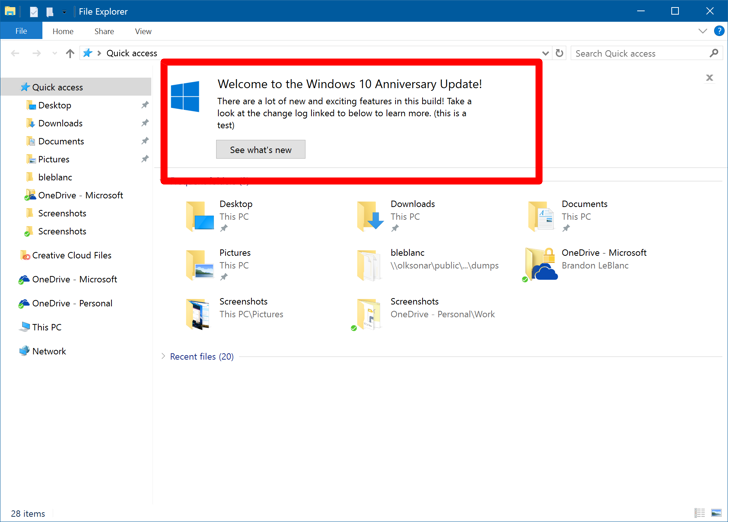Click the Back navigation arrow
Screen dimensions: 738x529
click(x=15, y=53)
